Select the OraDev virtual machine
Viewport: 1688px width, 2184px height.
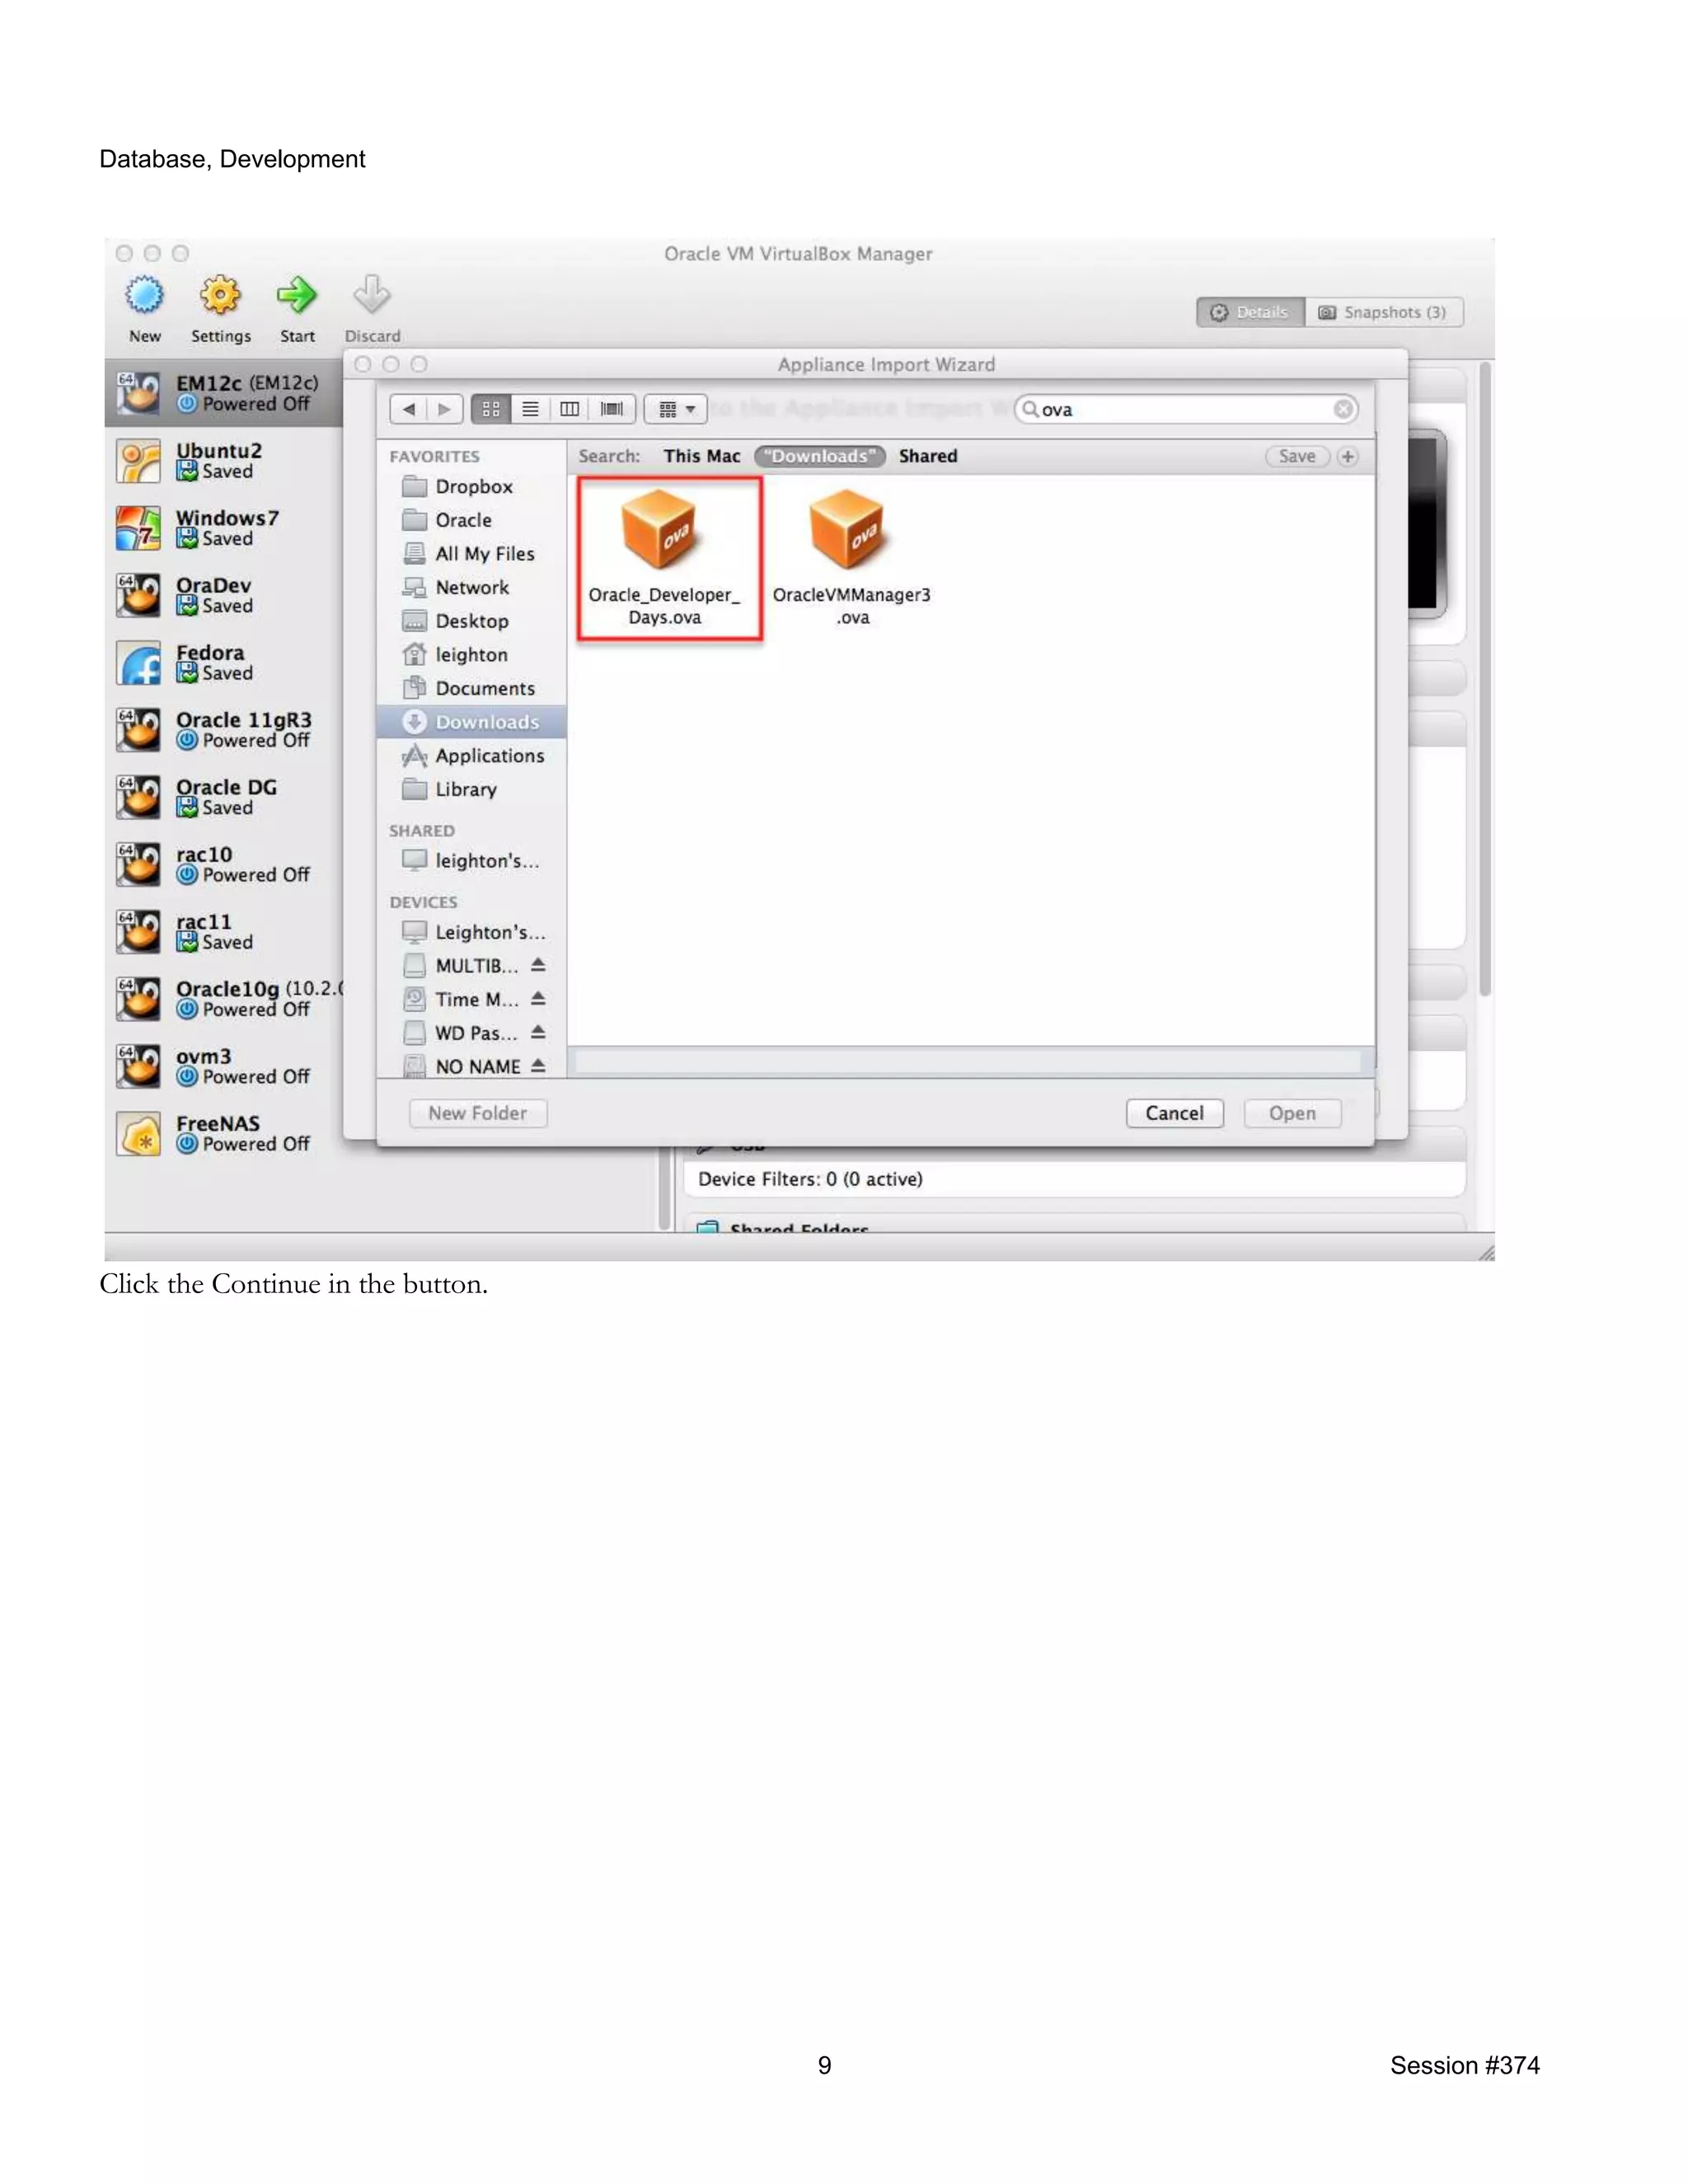(224, 595)
